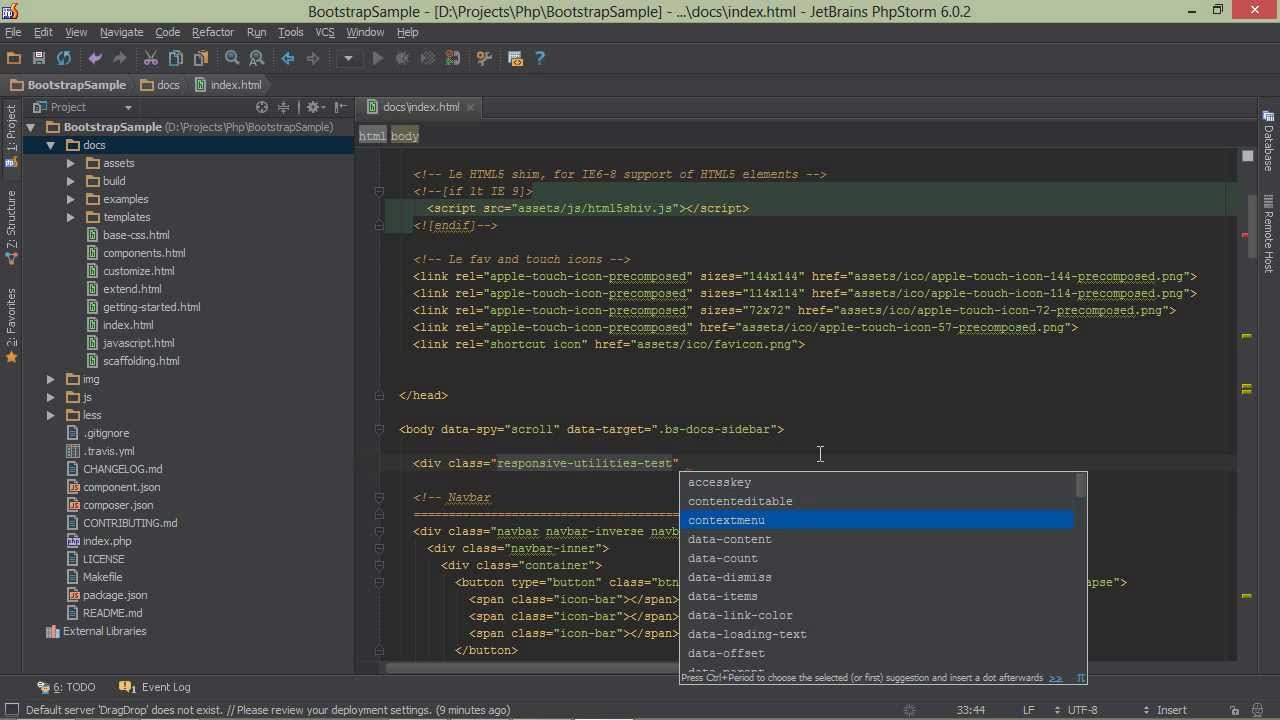The height and width of the screenshot is (720, 1280).
Task: Open the run configuration dropdown
Action: point(348,58)
